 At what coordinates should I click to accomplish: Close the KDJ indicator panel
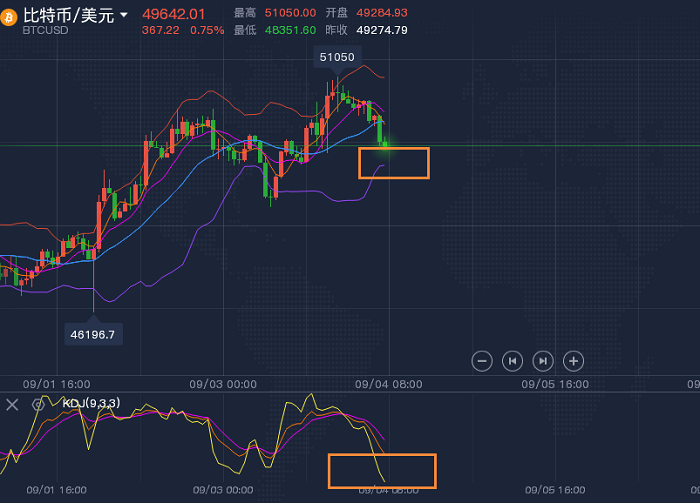pyautogui.click(x=13, y=404)
